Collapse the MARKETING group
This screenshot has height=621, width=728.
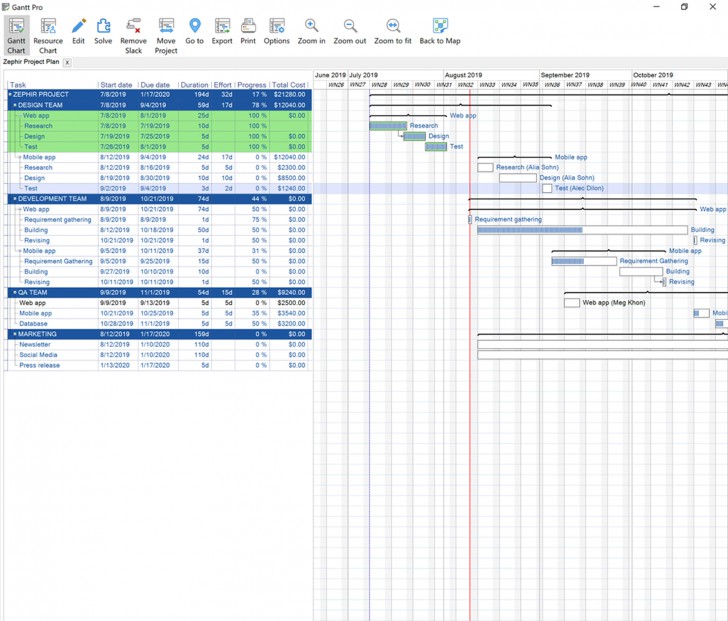(x=15, y=334)
